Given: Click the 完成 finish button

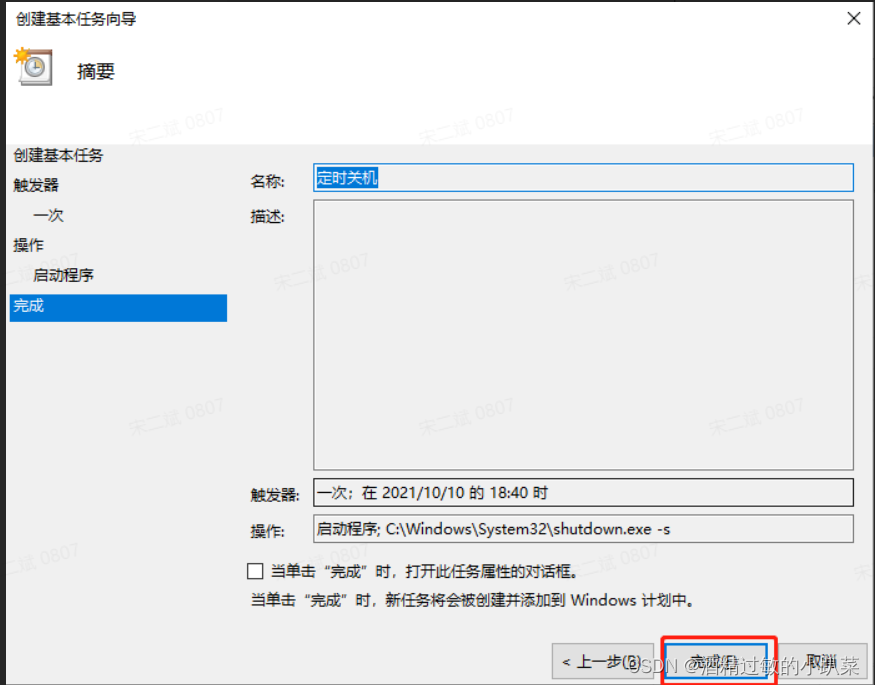Looking at the screenshot, I should 717,662.
